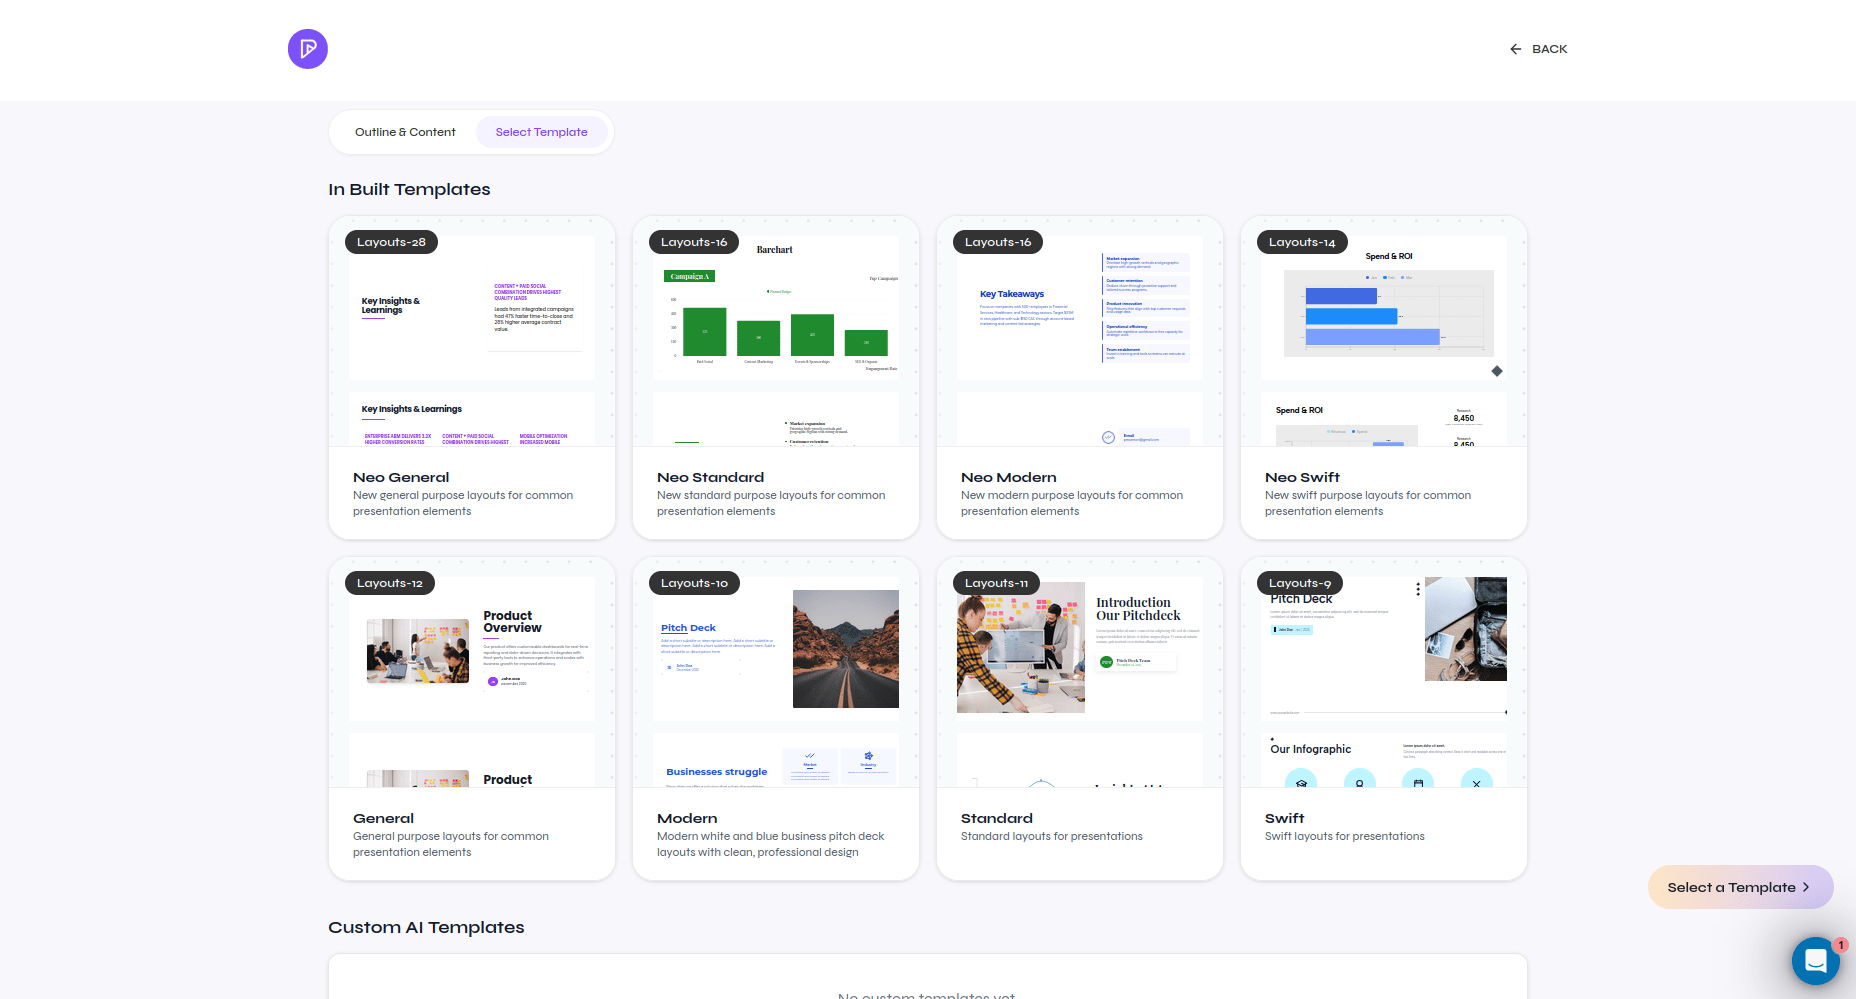The height and width of the screenshot is (999, 1856).
Task: Switch to Outline & Content tab
Action: pos(405,132)
